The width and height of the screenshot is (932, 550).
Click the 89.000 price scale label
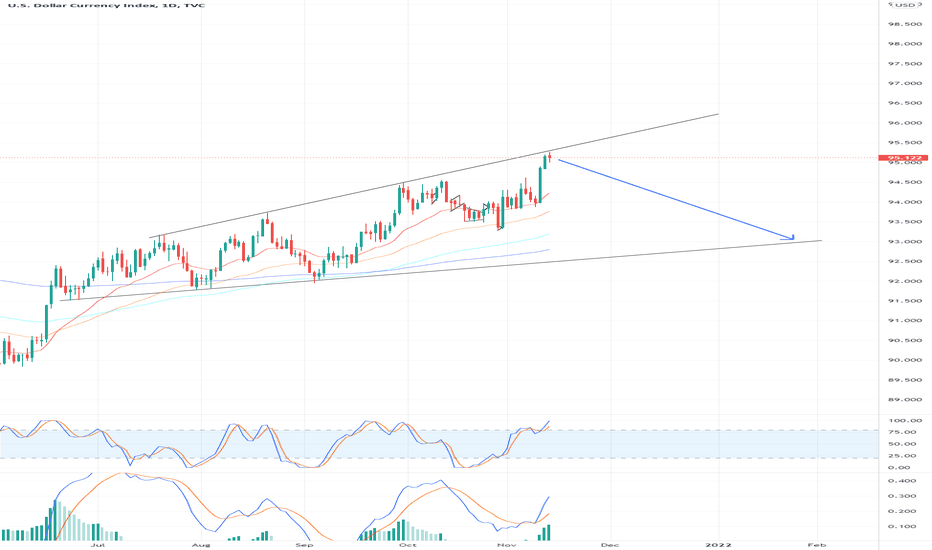905,400
